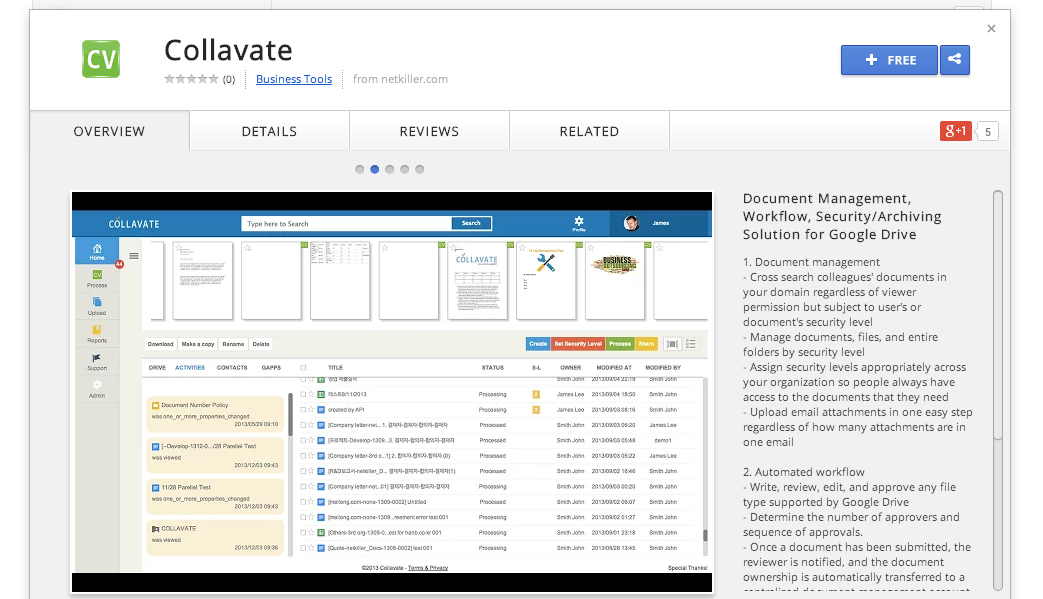Select the second (active) carousel dot
The image size is (1043, 599).
[x=374, y=170]
